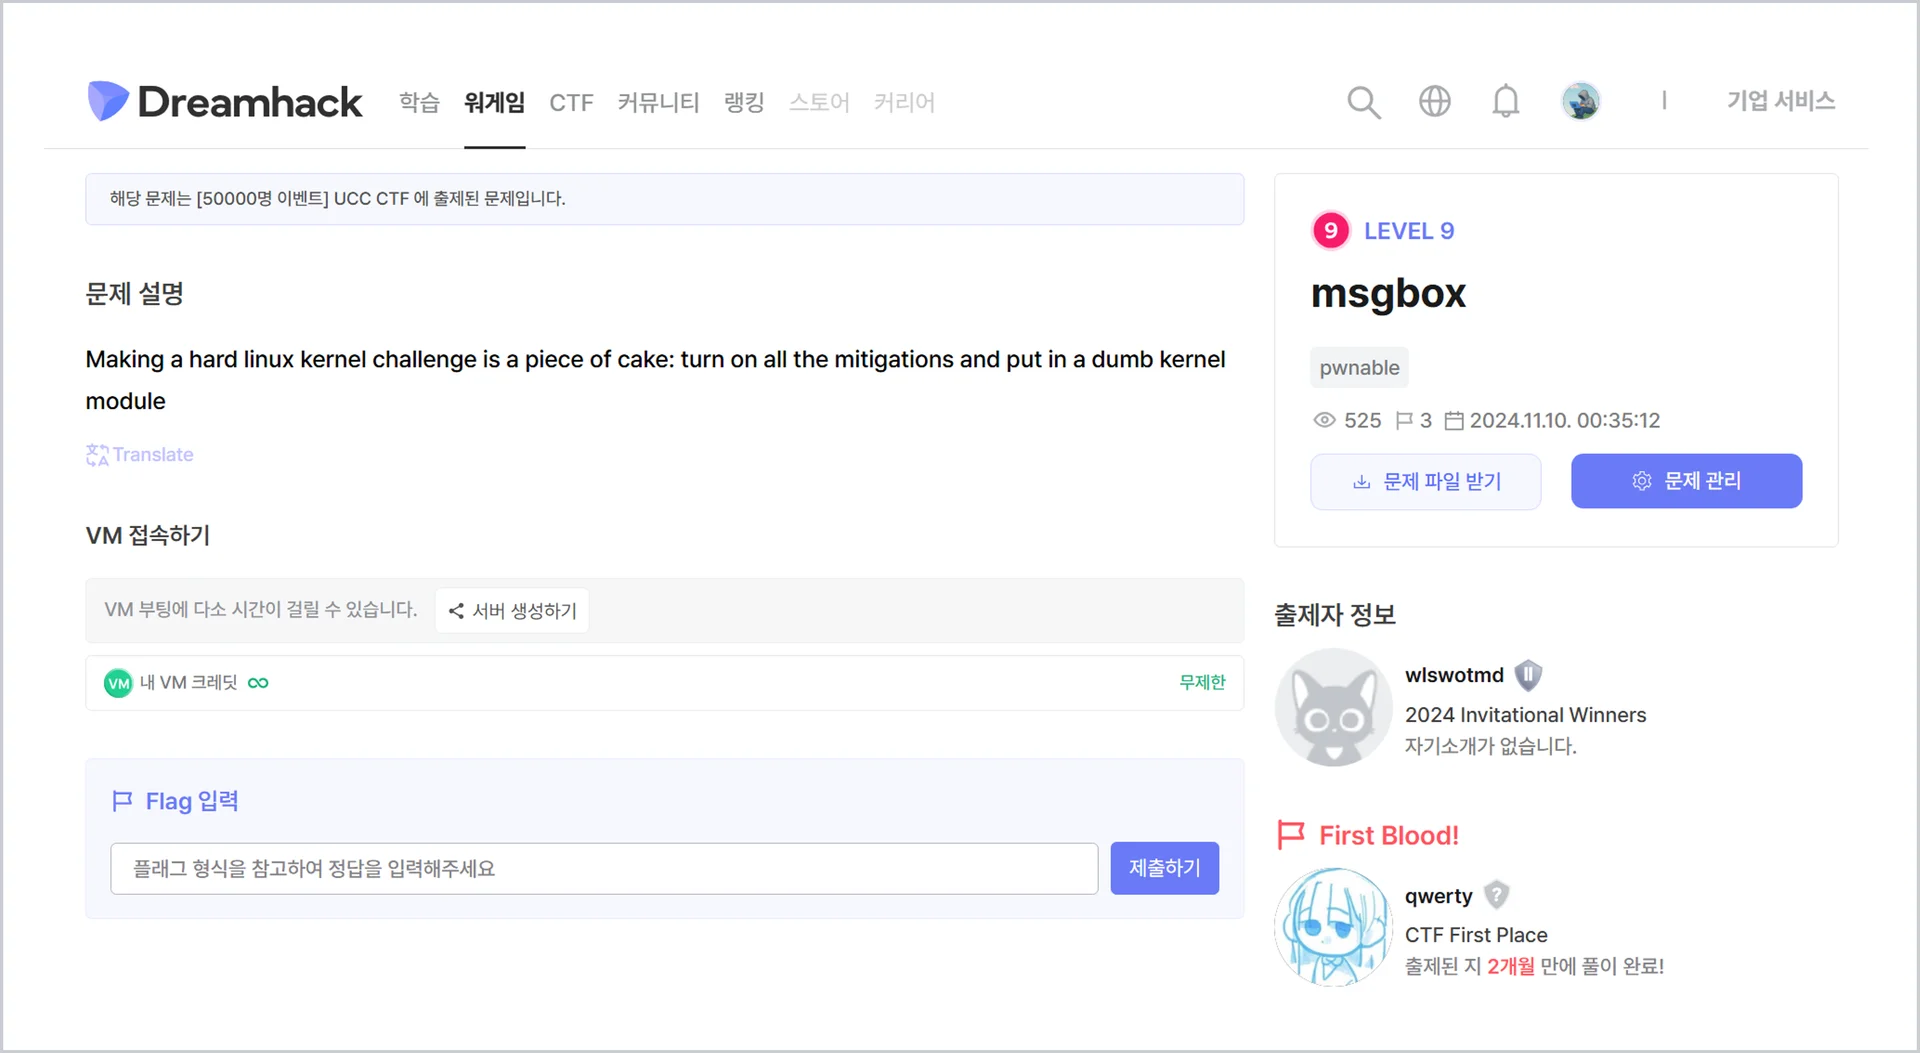
Task: Open the 학습 menu
Action: [419, 102]
